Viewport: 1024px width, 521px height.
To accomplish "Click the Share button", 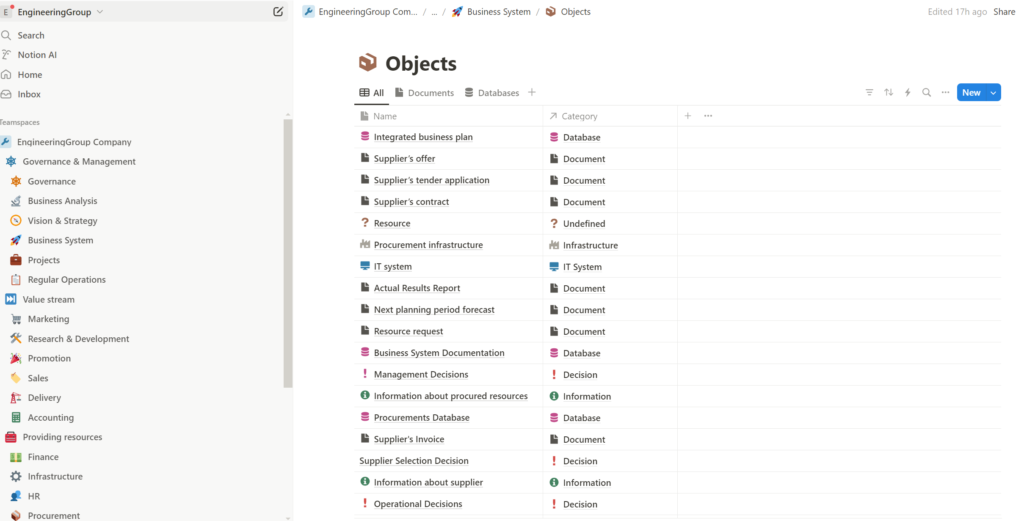I will [x=1004, y=12].
